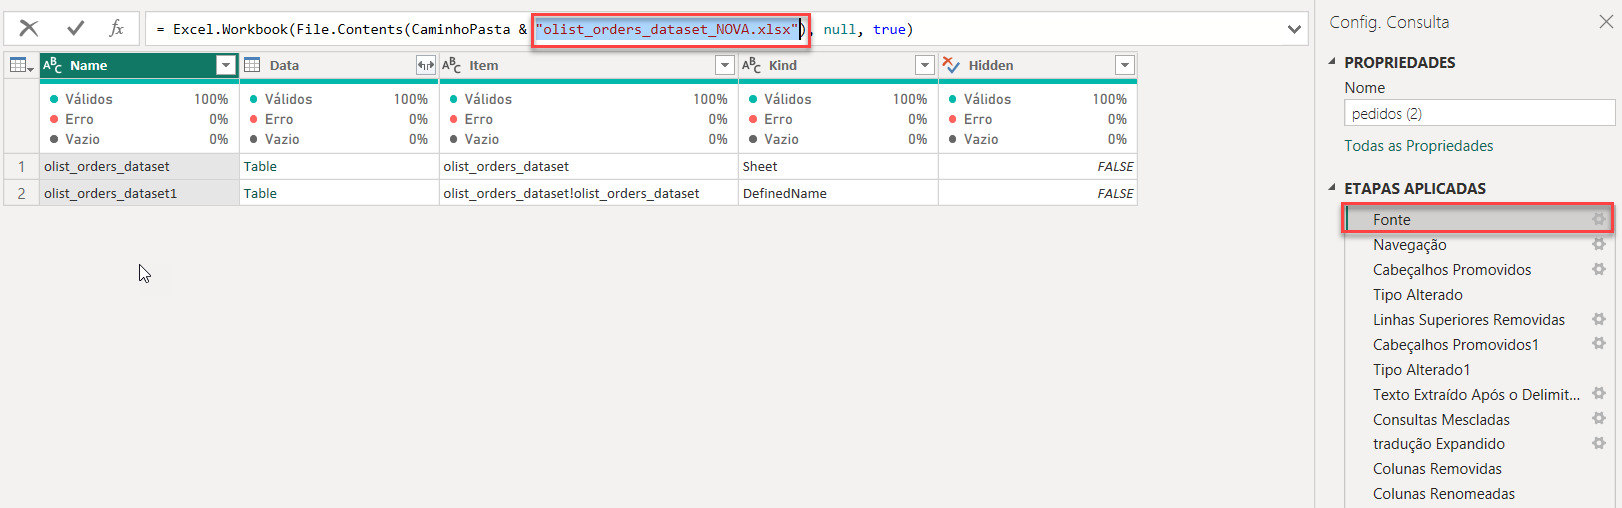
Task: Open the fx function icon
Action: [x=116, y=28]
